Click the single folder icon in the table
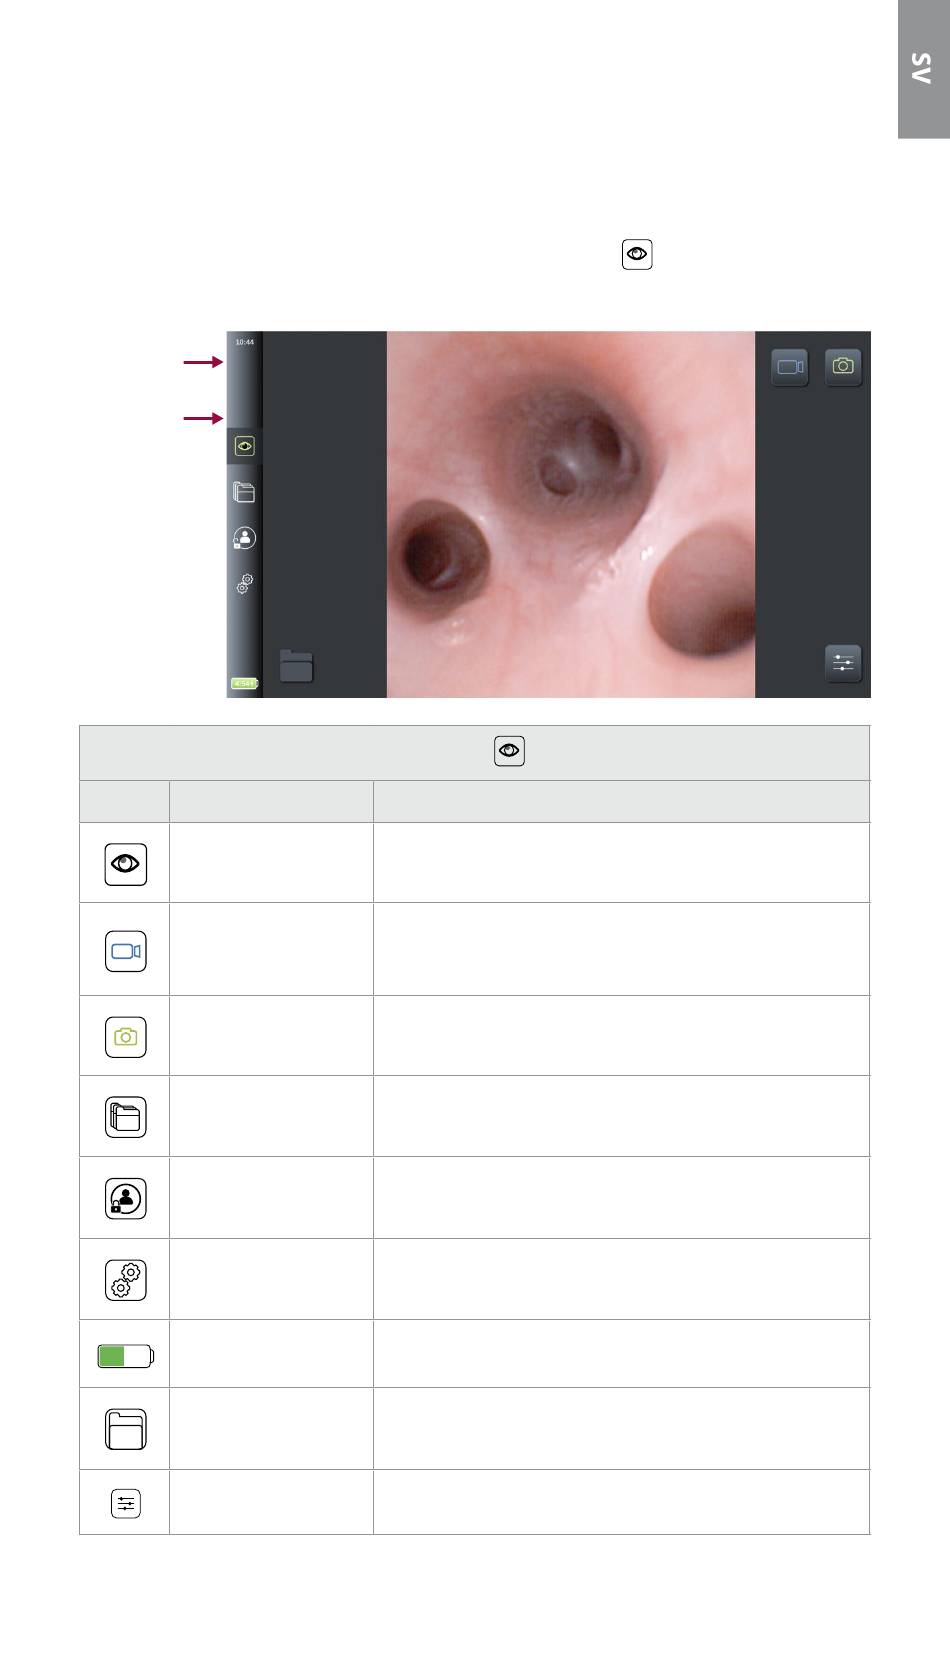Image resolution: width=950 pixels, height=1663 pixels. pos(126,1430)
